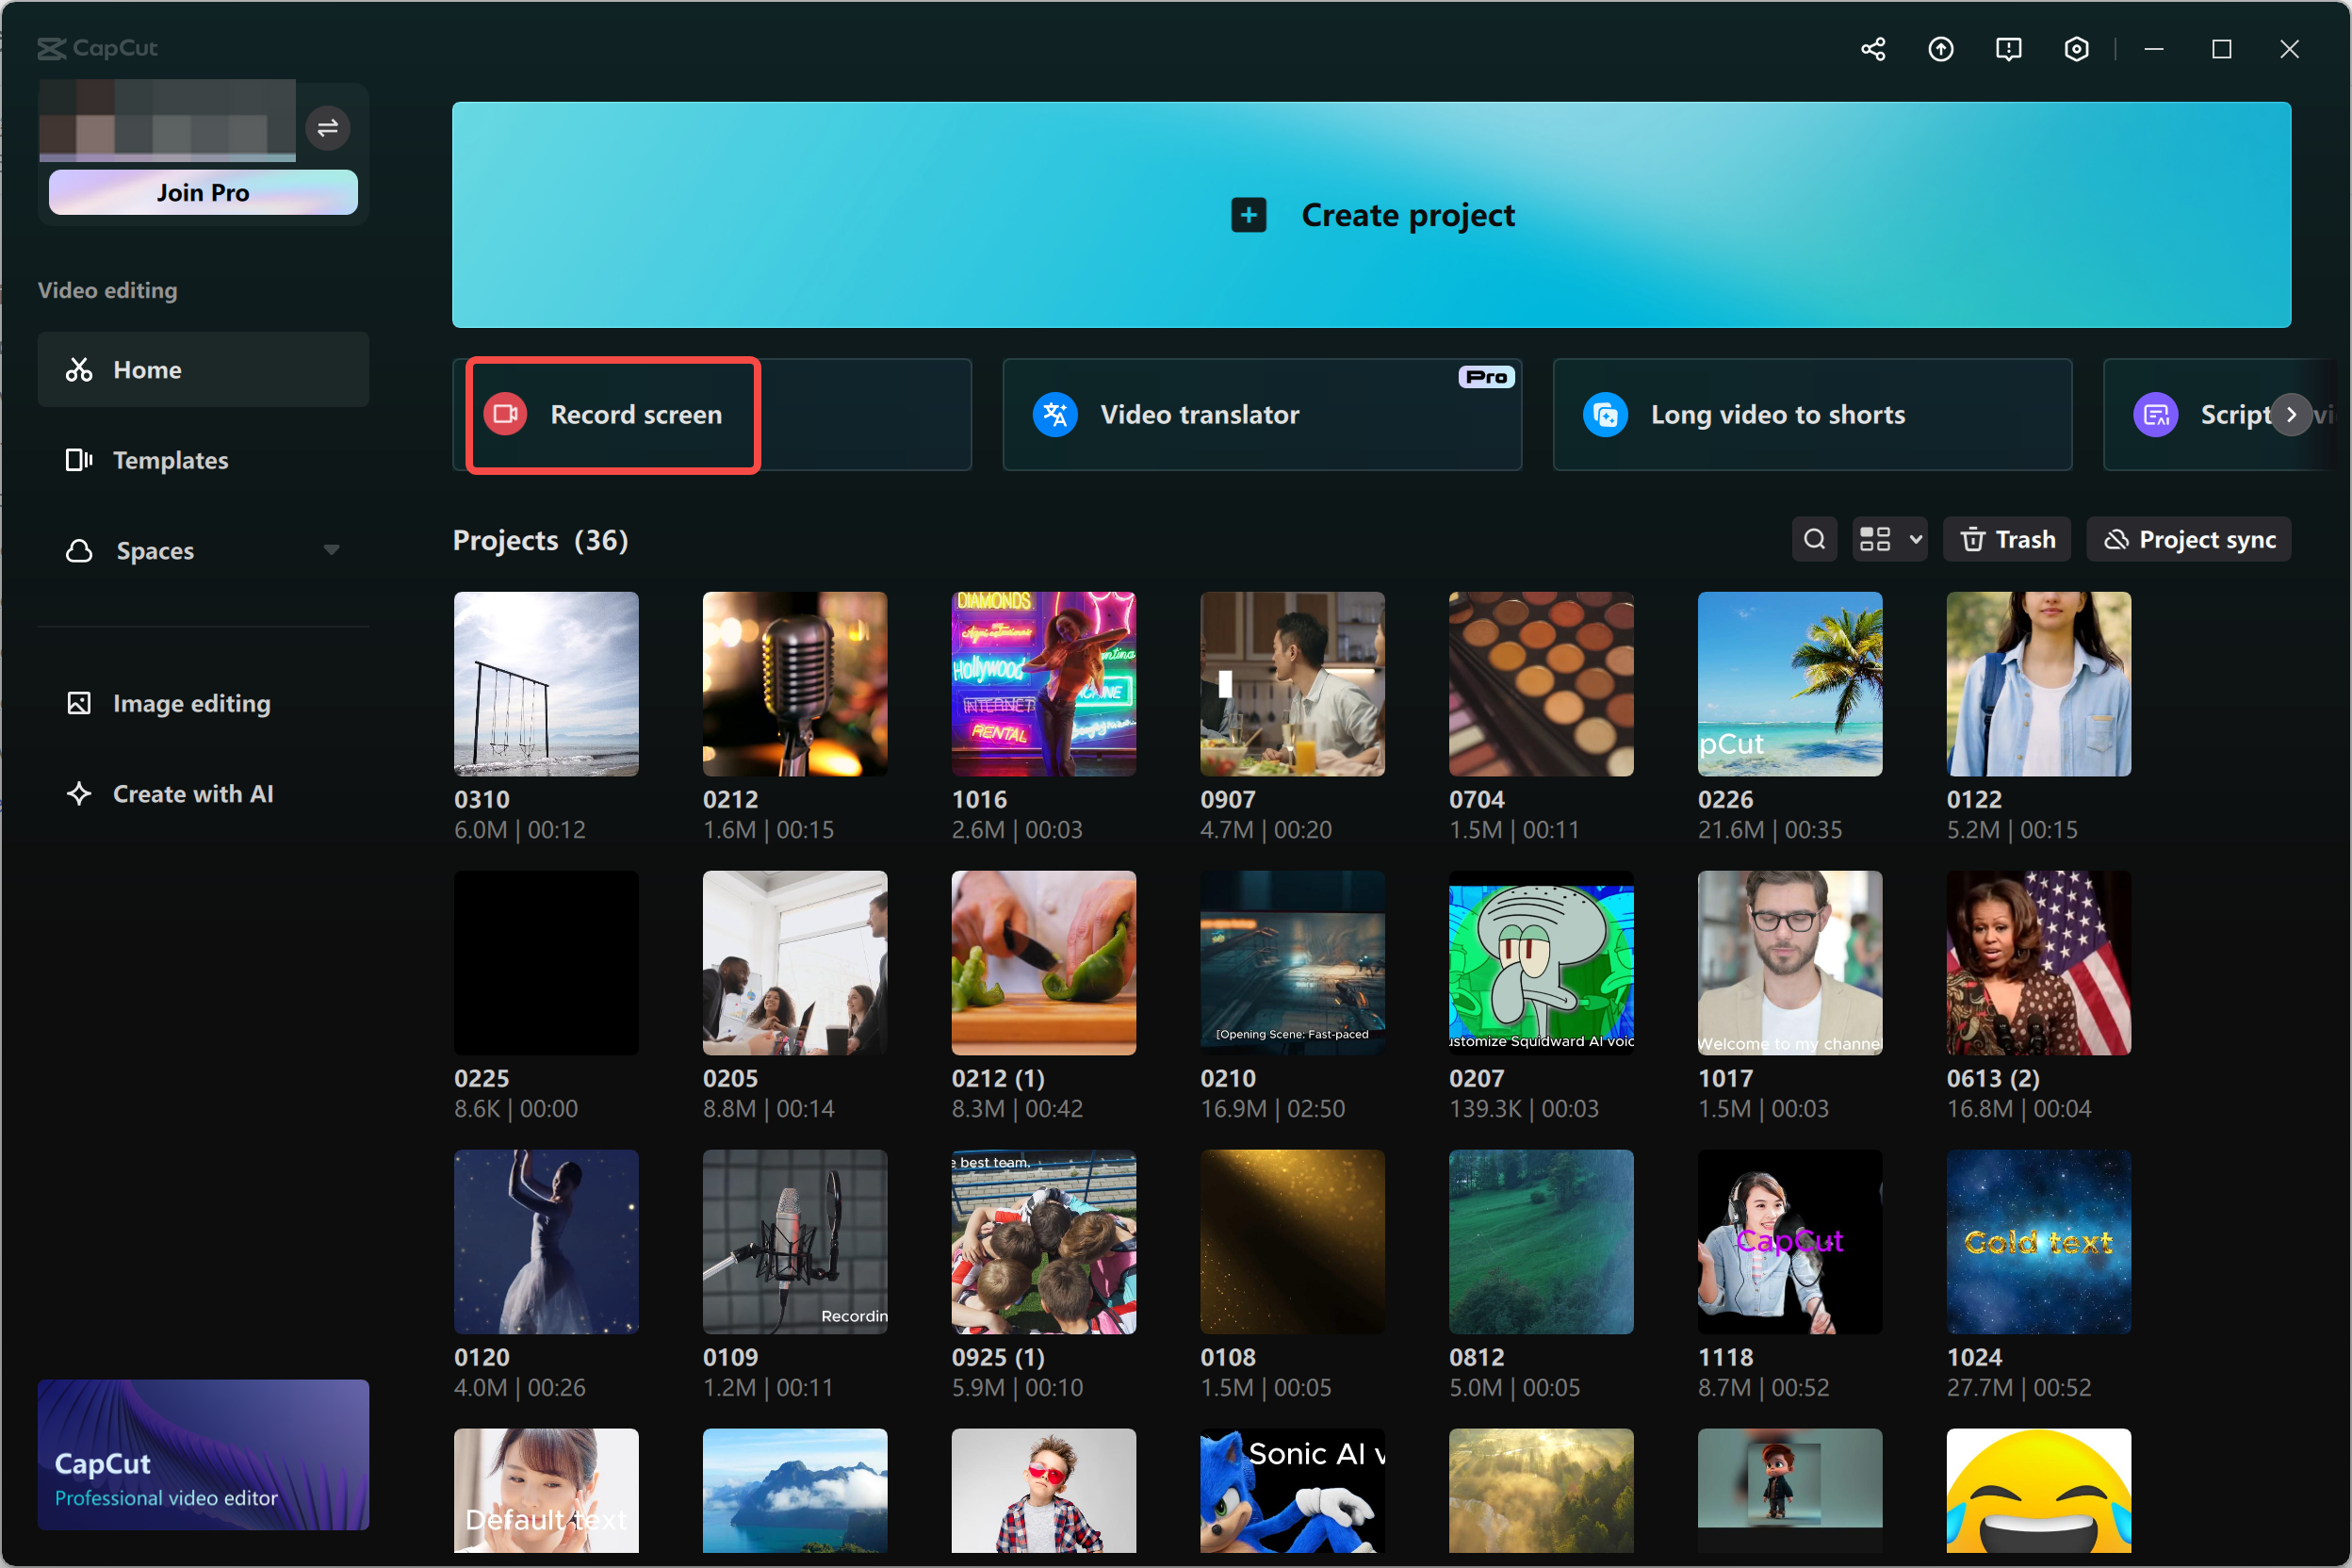Click the Join Pro button
This screenshot has width=2352, height=1568.
tap(203, 192)
